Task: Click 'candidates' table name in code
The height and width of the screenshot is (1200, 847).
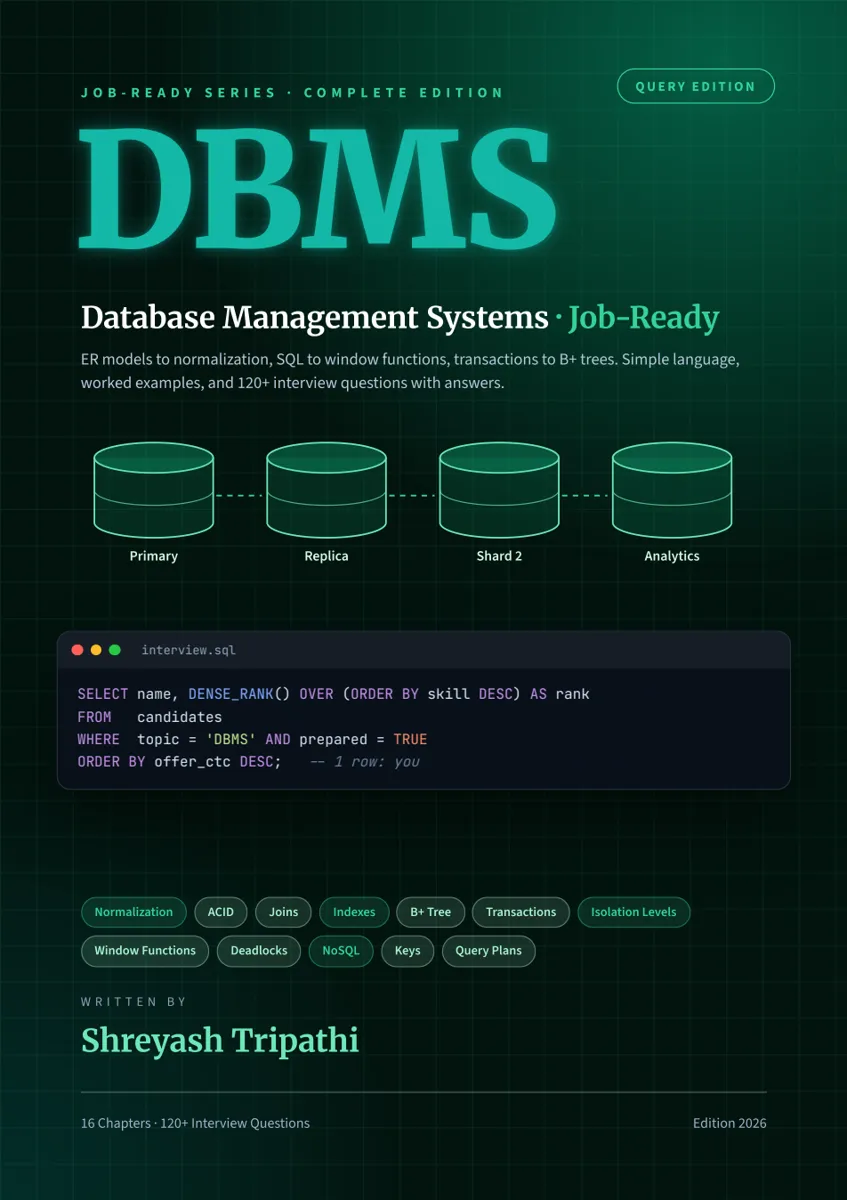Action: pos(179,717)
